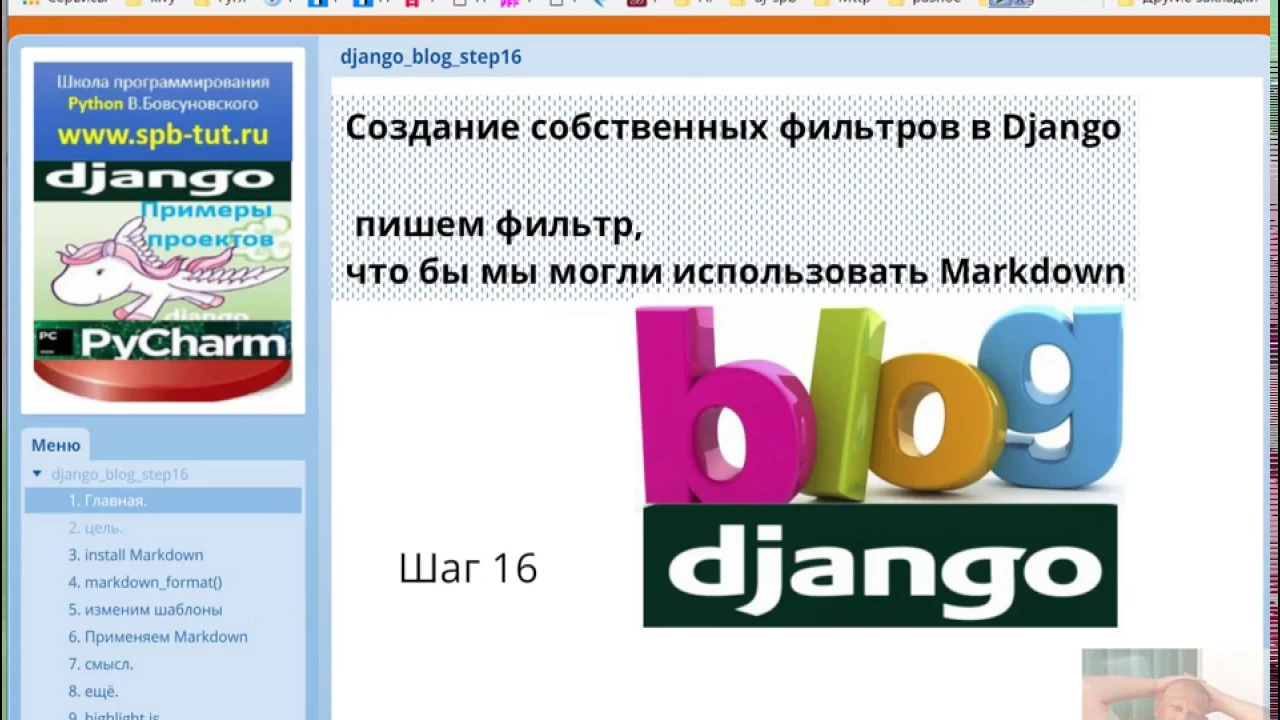1280x720 pixels.
Task: Open menu item '3. install Markdown'
Action: 136,555
